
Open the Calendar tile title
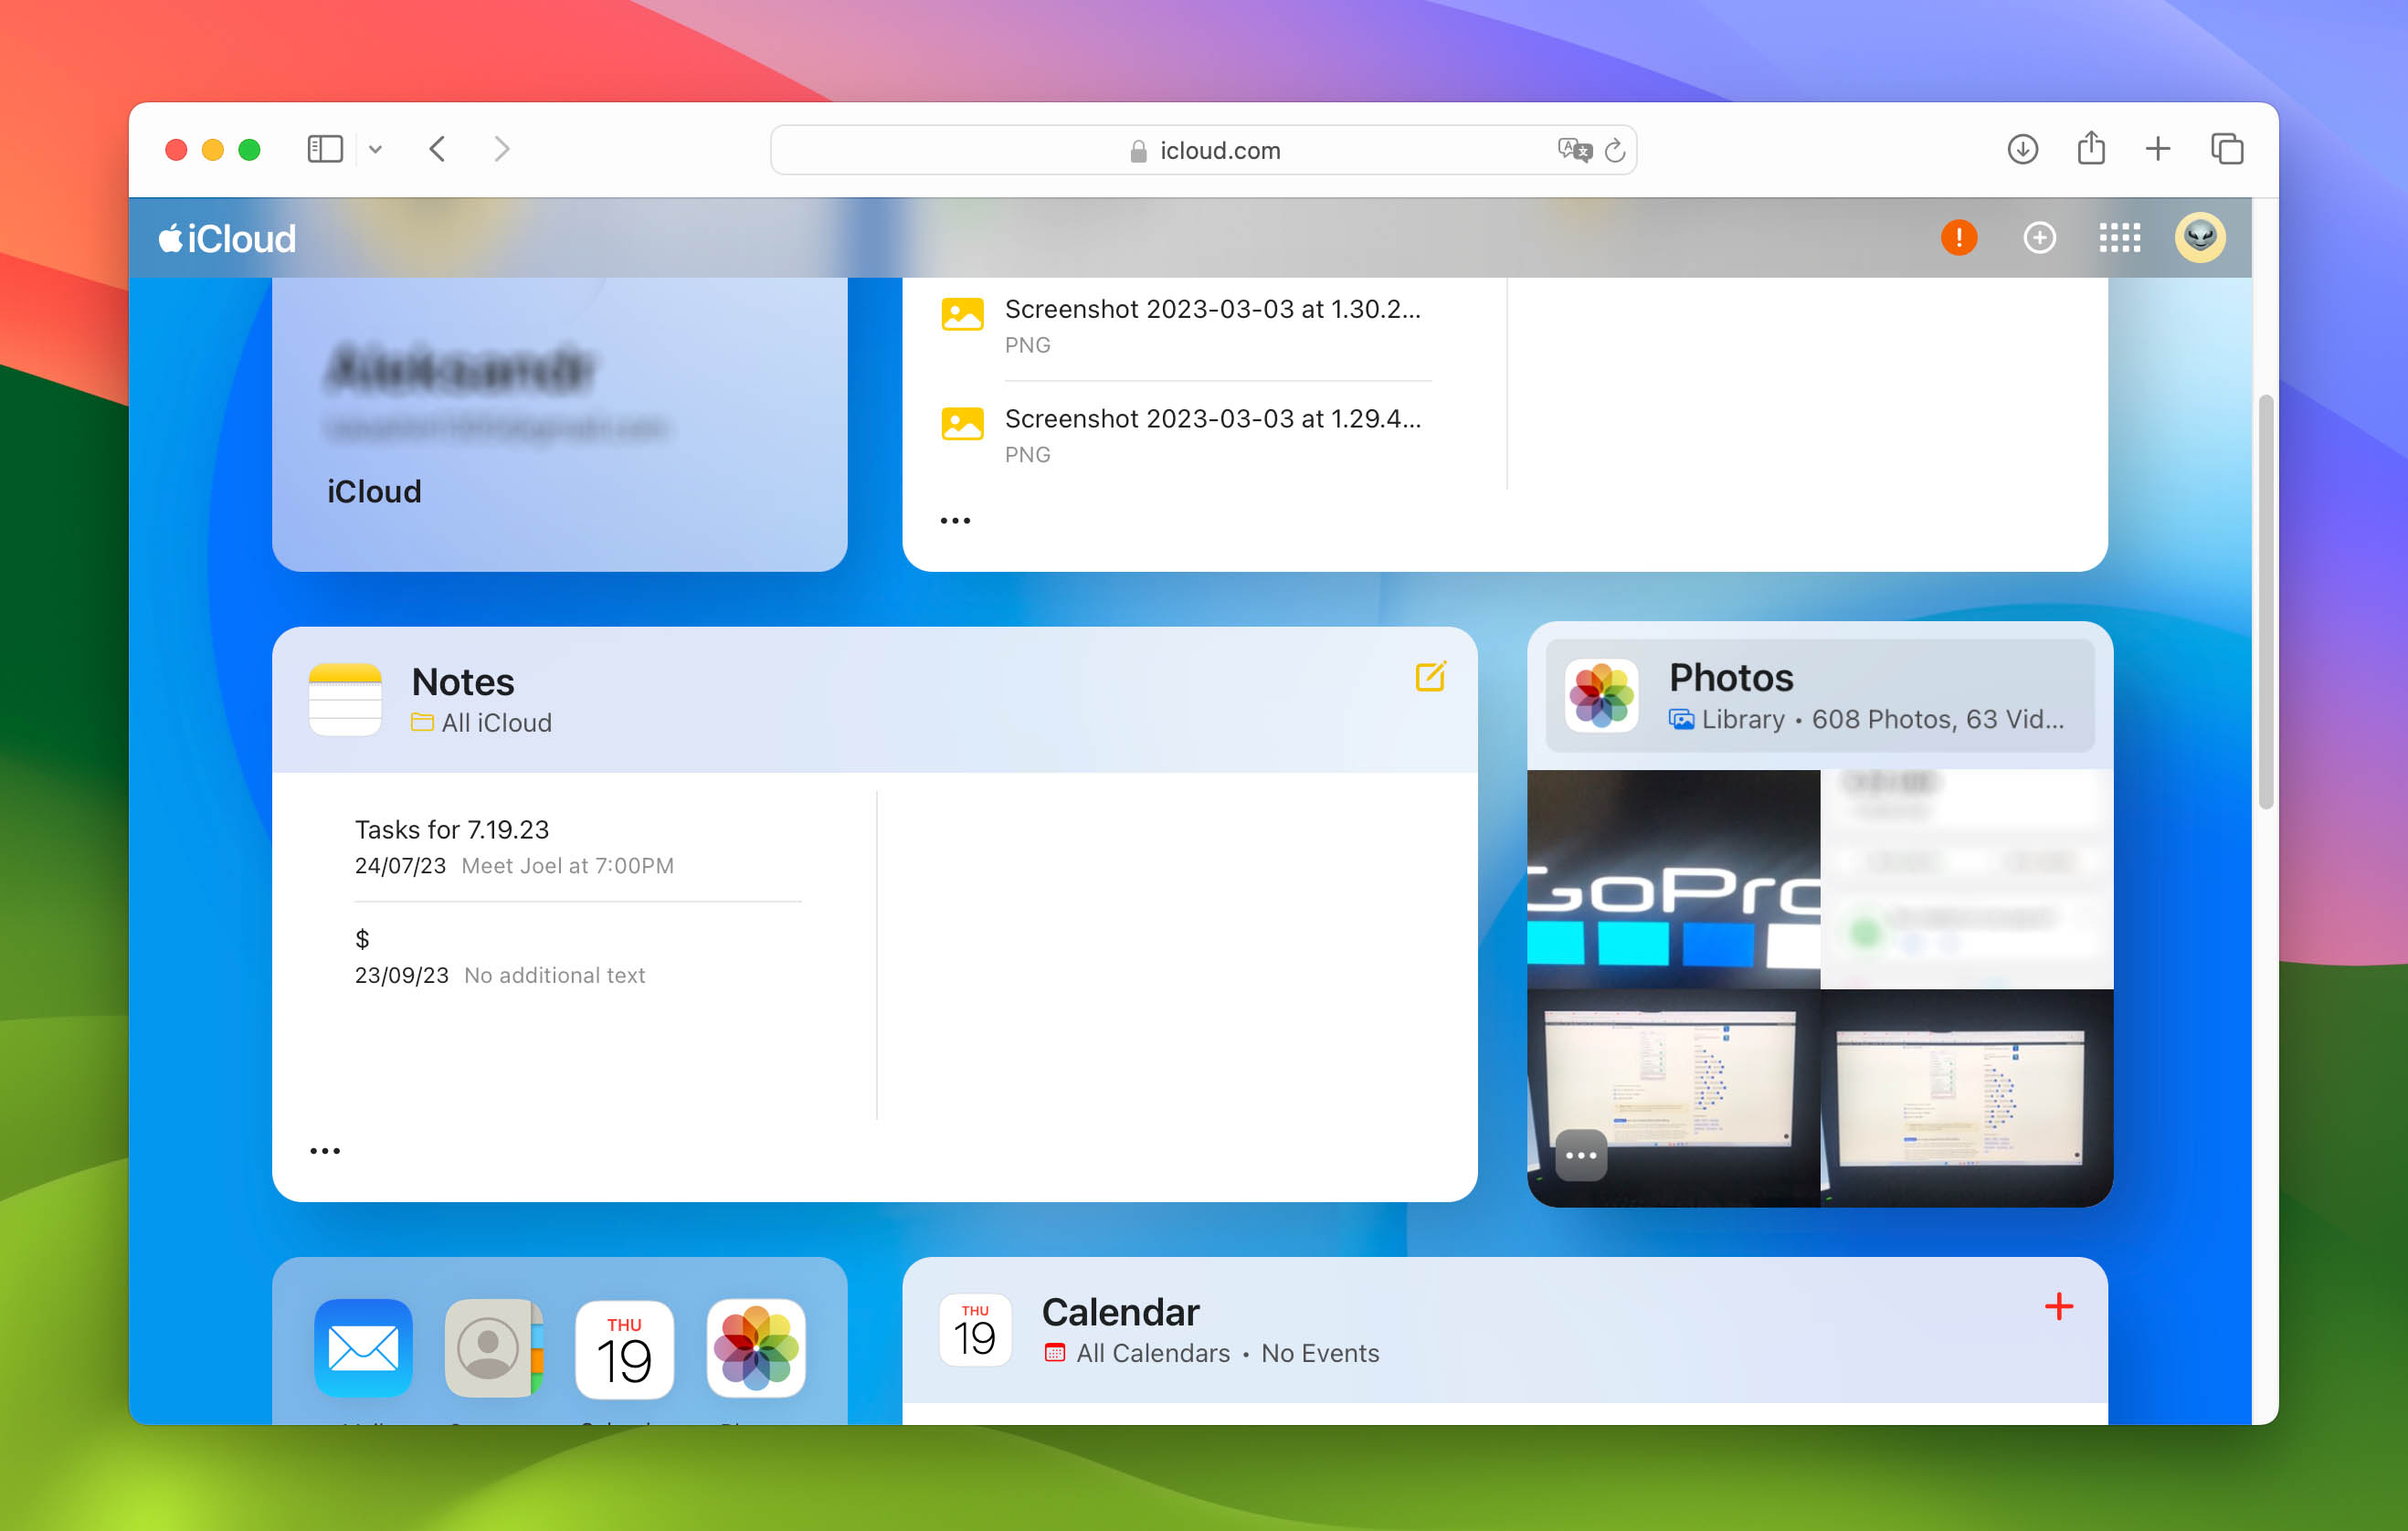pyautogui.click(x=1120, y=1312)
